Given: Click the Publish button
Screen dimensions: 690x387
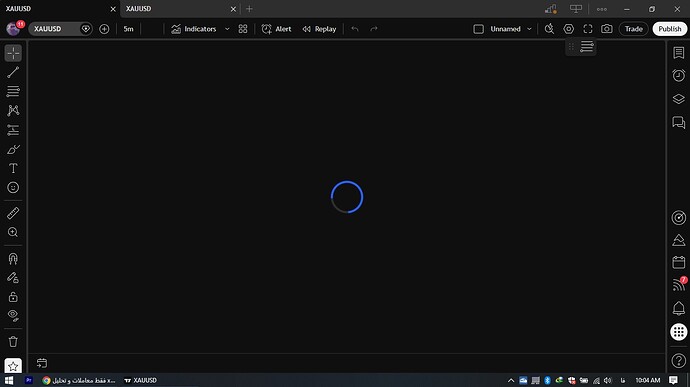Looking at the screenshot, I should (x=669, y=29).
